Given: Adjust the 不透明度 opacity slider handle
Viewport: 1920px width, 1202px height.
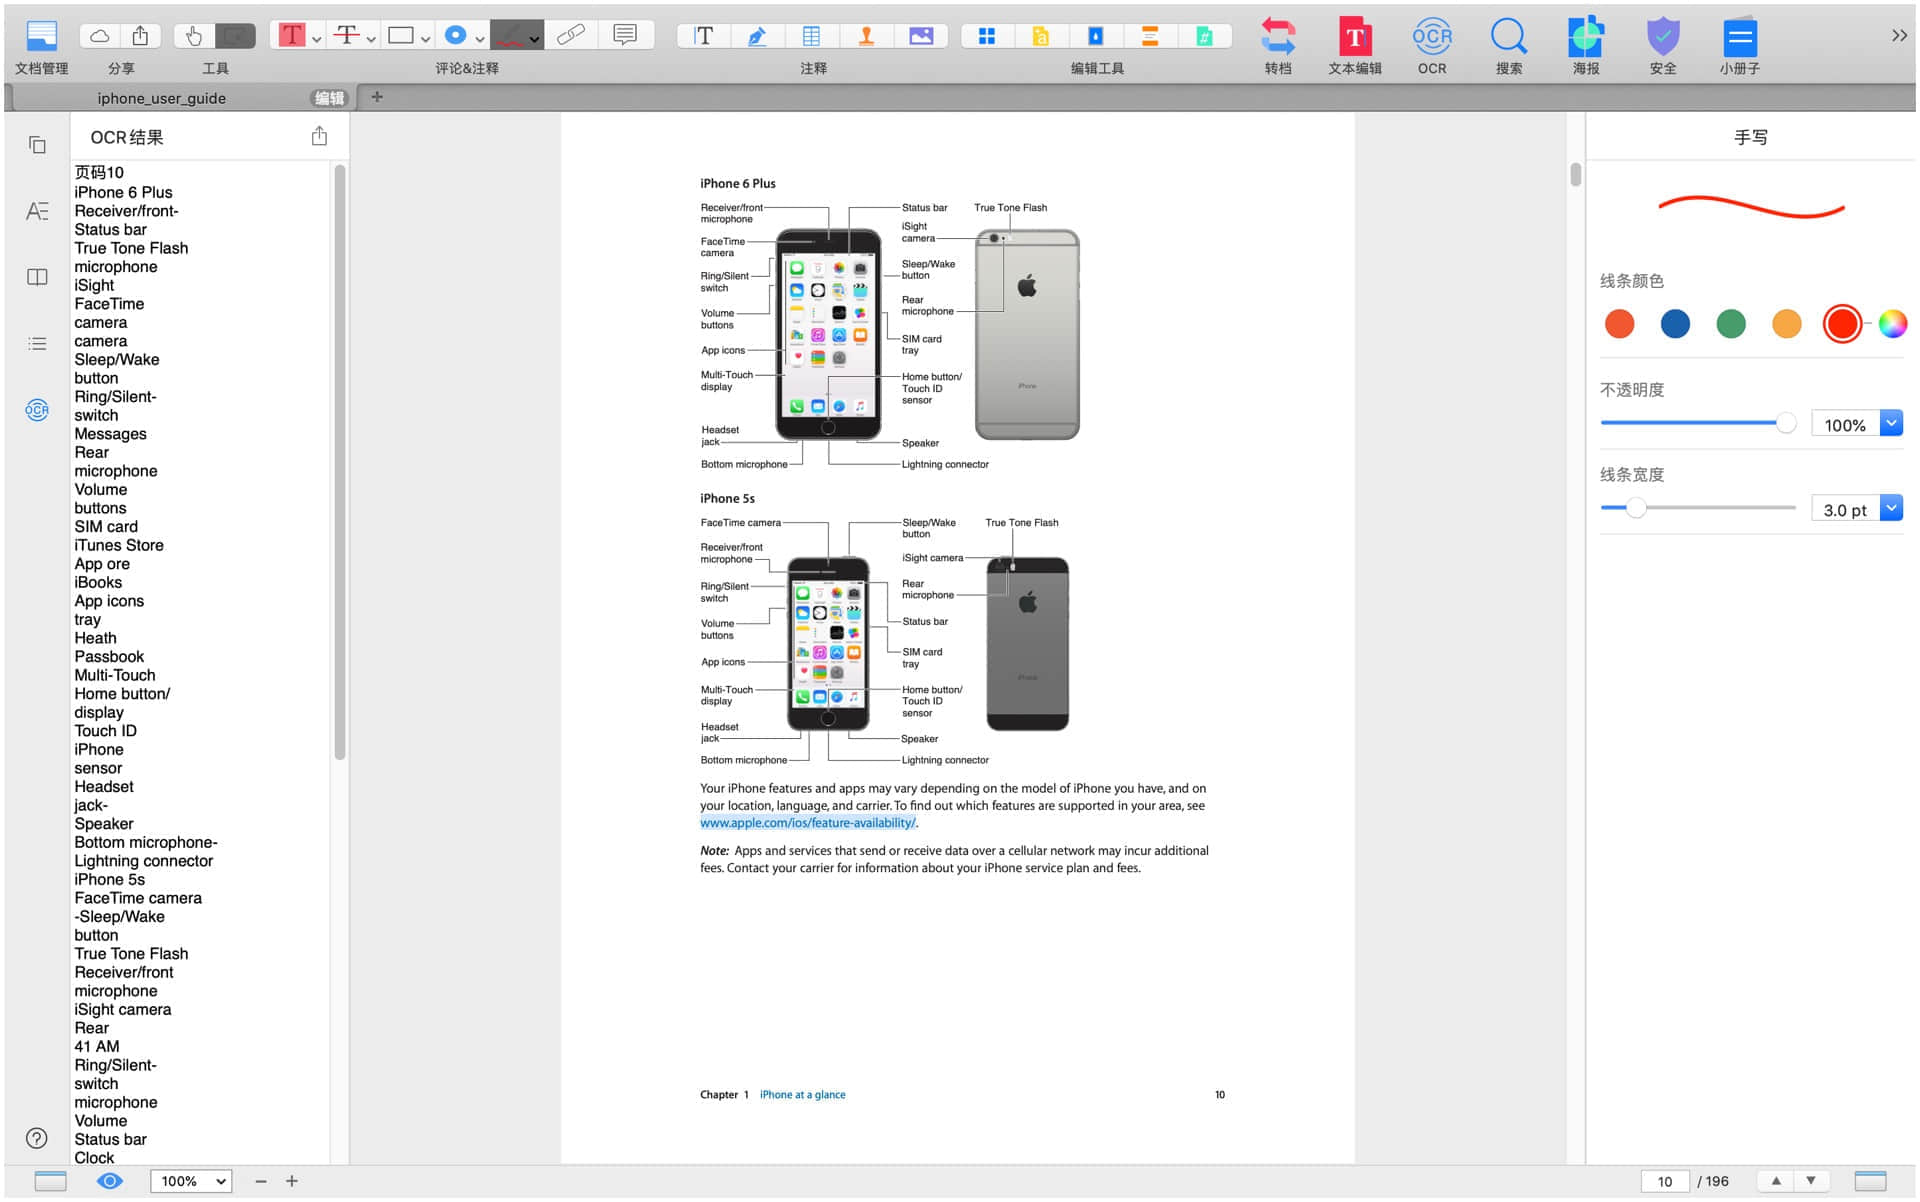Looking at the screenshot, I should pyautogui.click(x=1786, y=423).
